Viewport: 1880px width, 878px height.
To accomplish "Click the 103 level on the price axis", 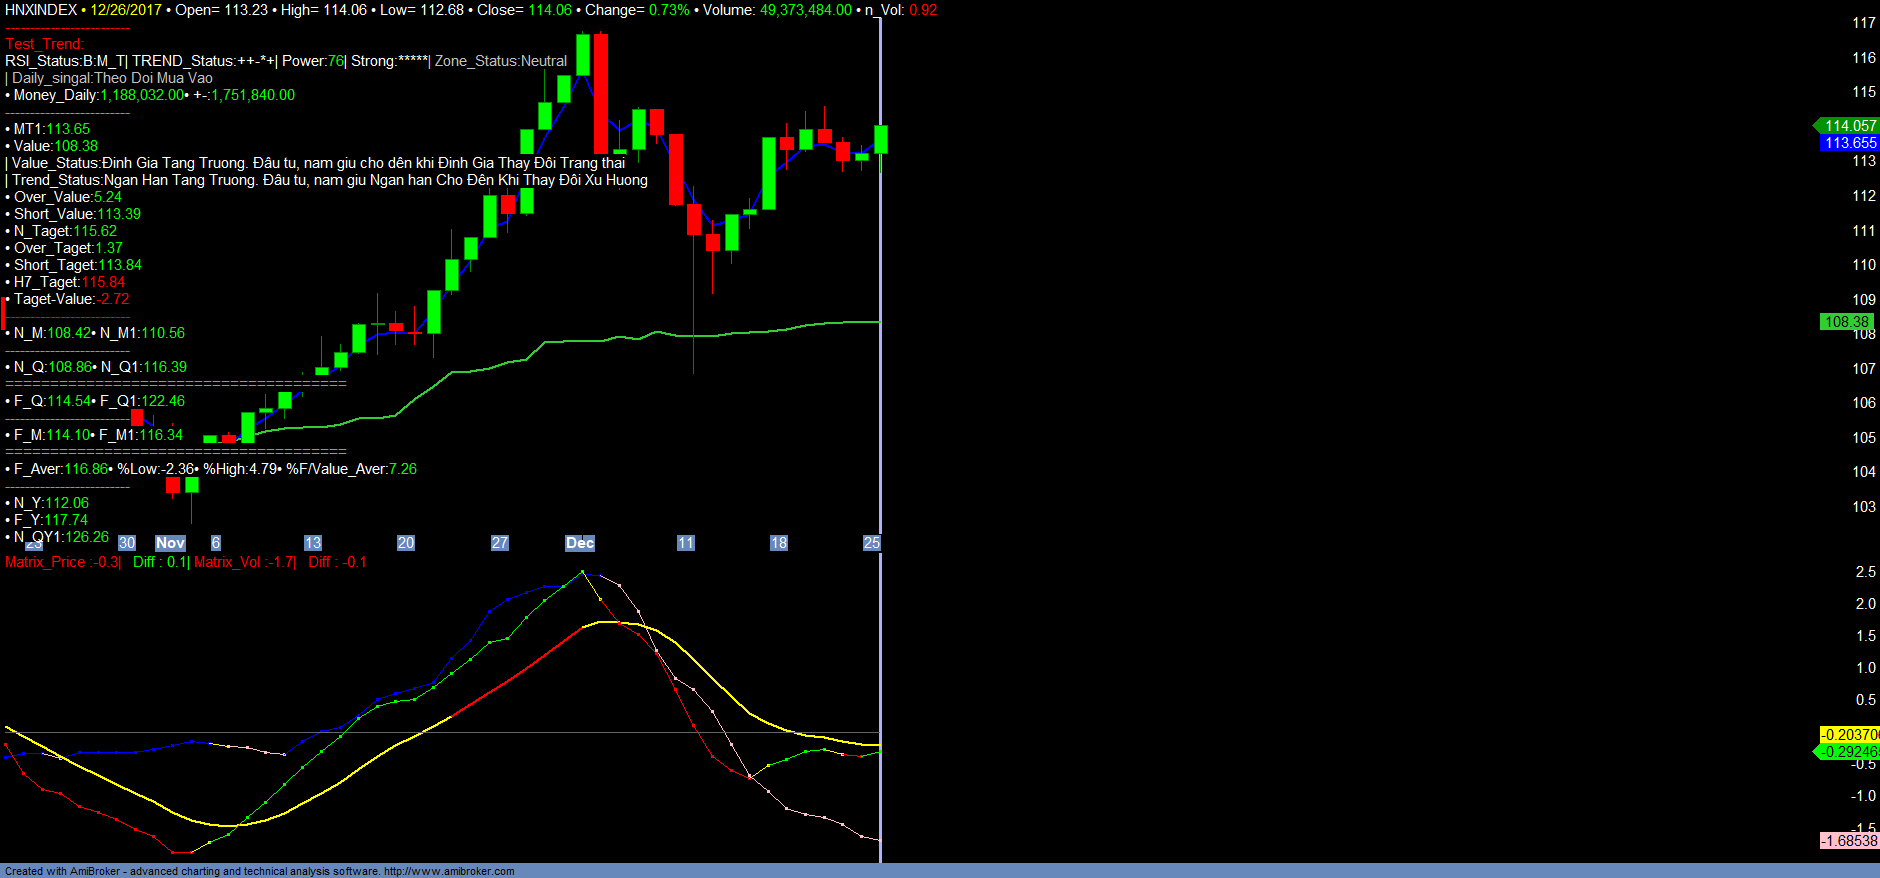I will tap(1864, 507).
